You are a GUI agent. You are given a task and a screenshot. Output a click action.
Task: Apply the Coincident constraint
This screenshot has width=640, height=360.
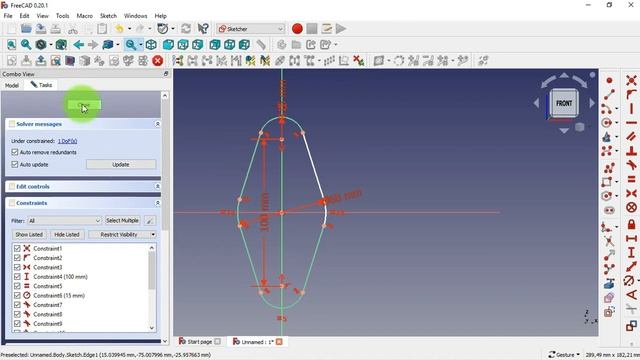(631, 80)
